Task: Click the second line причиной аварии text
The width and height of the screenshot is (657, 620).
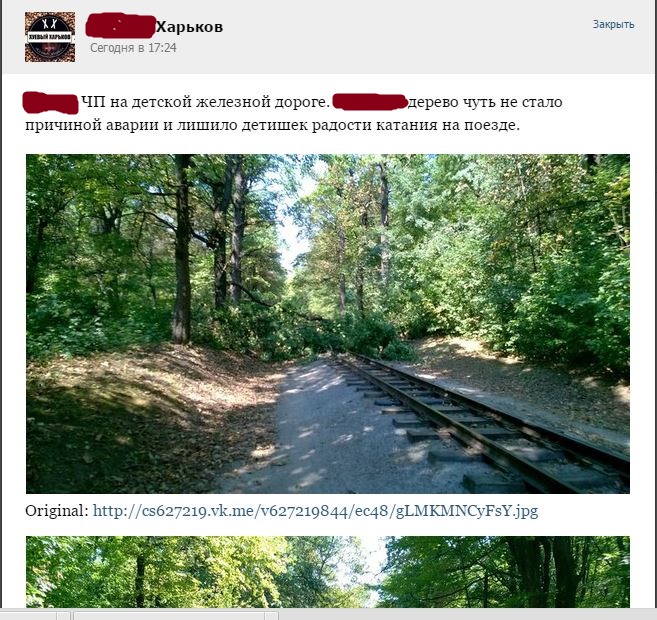Action: point(272,125)
